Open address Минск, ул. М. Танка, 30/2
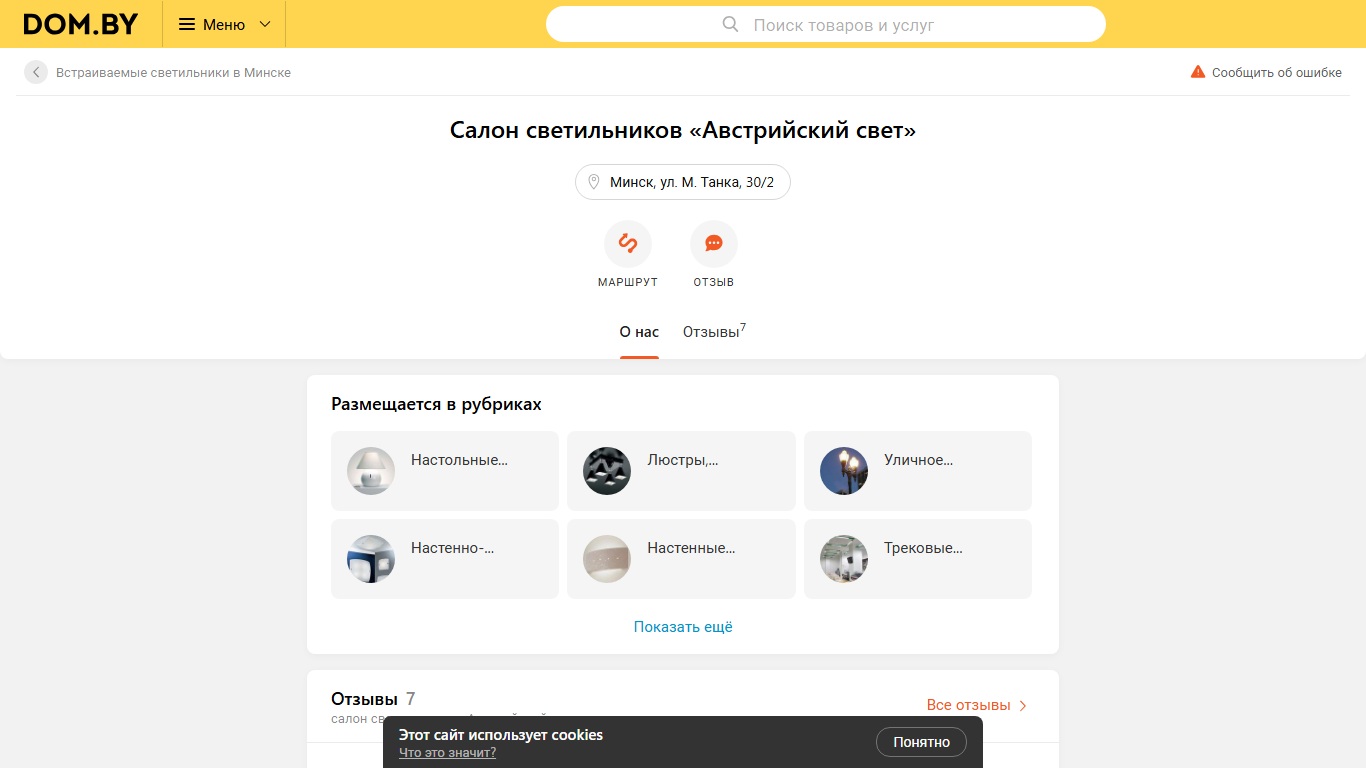Viewport: 1366px width, 768px height. point(683,182)
